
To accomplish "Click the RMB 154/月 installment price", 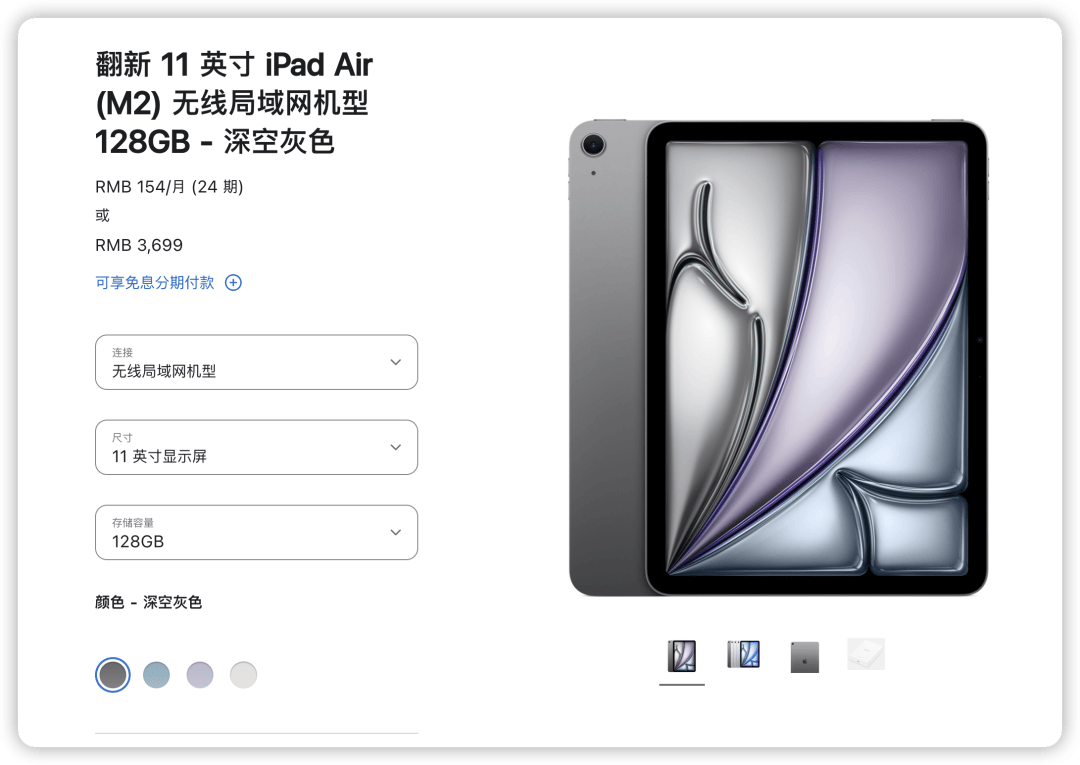I will [x=169, y=187].
